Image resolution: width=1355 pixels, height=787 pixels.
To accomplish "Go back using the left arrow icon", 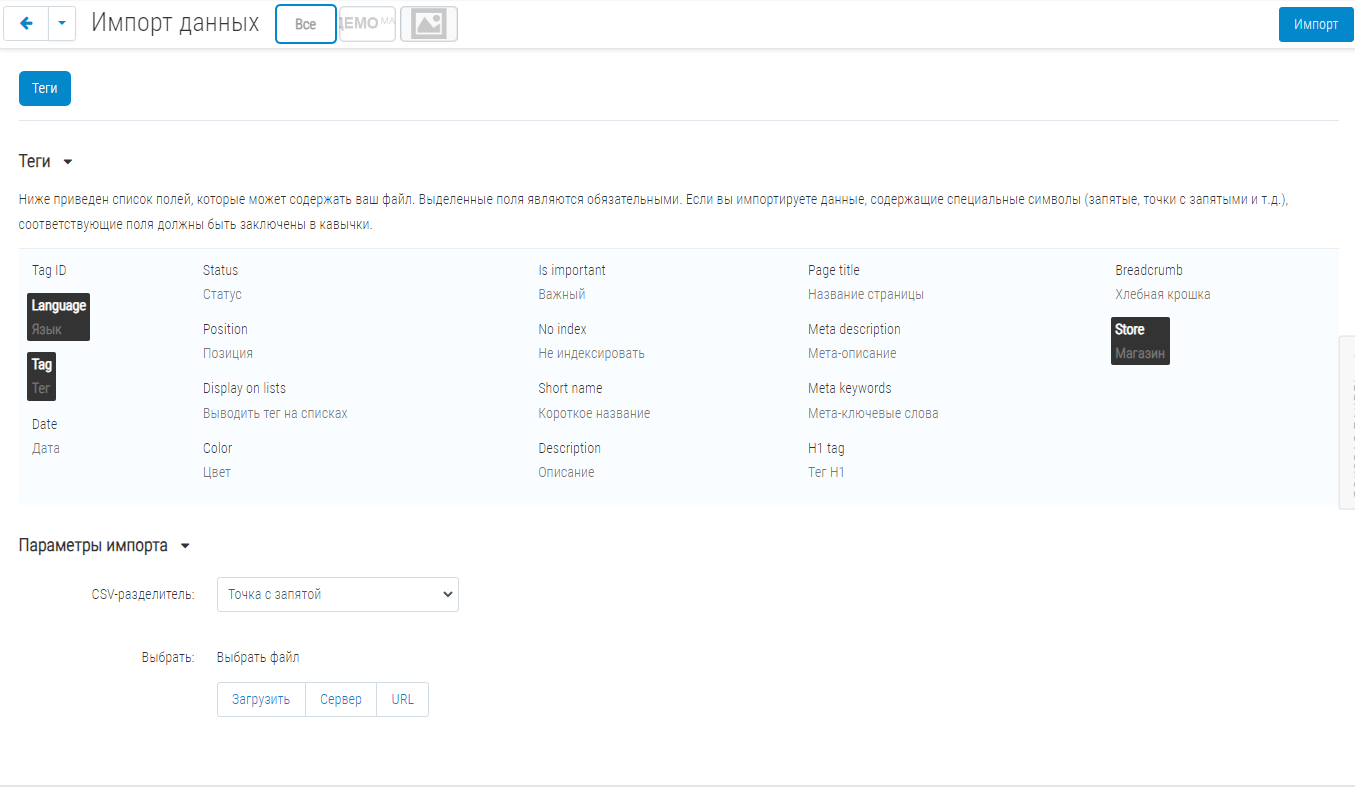I will pos(26,24).
